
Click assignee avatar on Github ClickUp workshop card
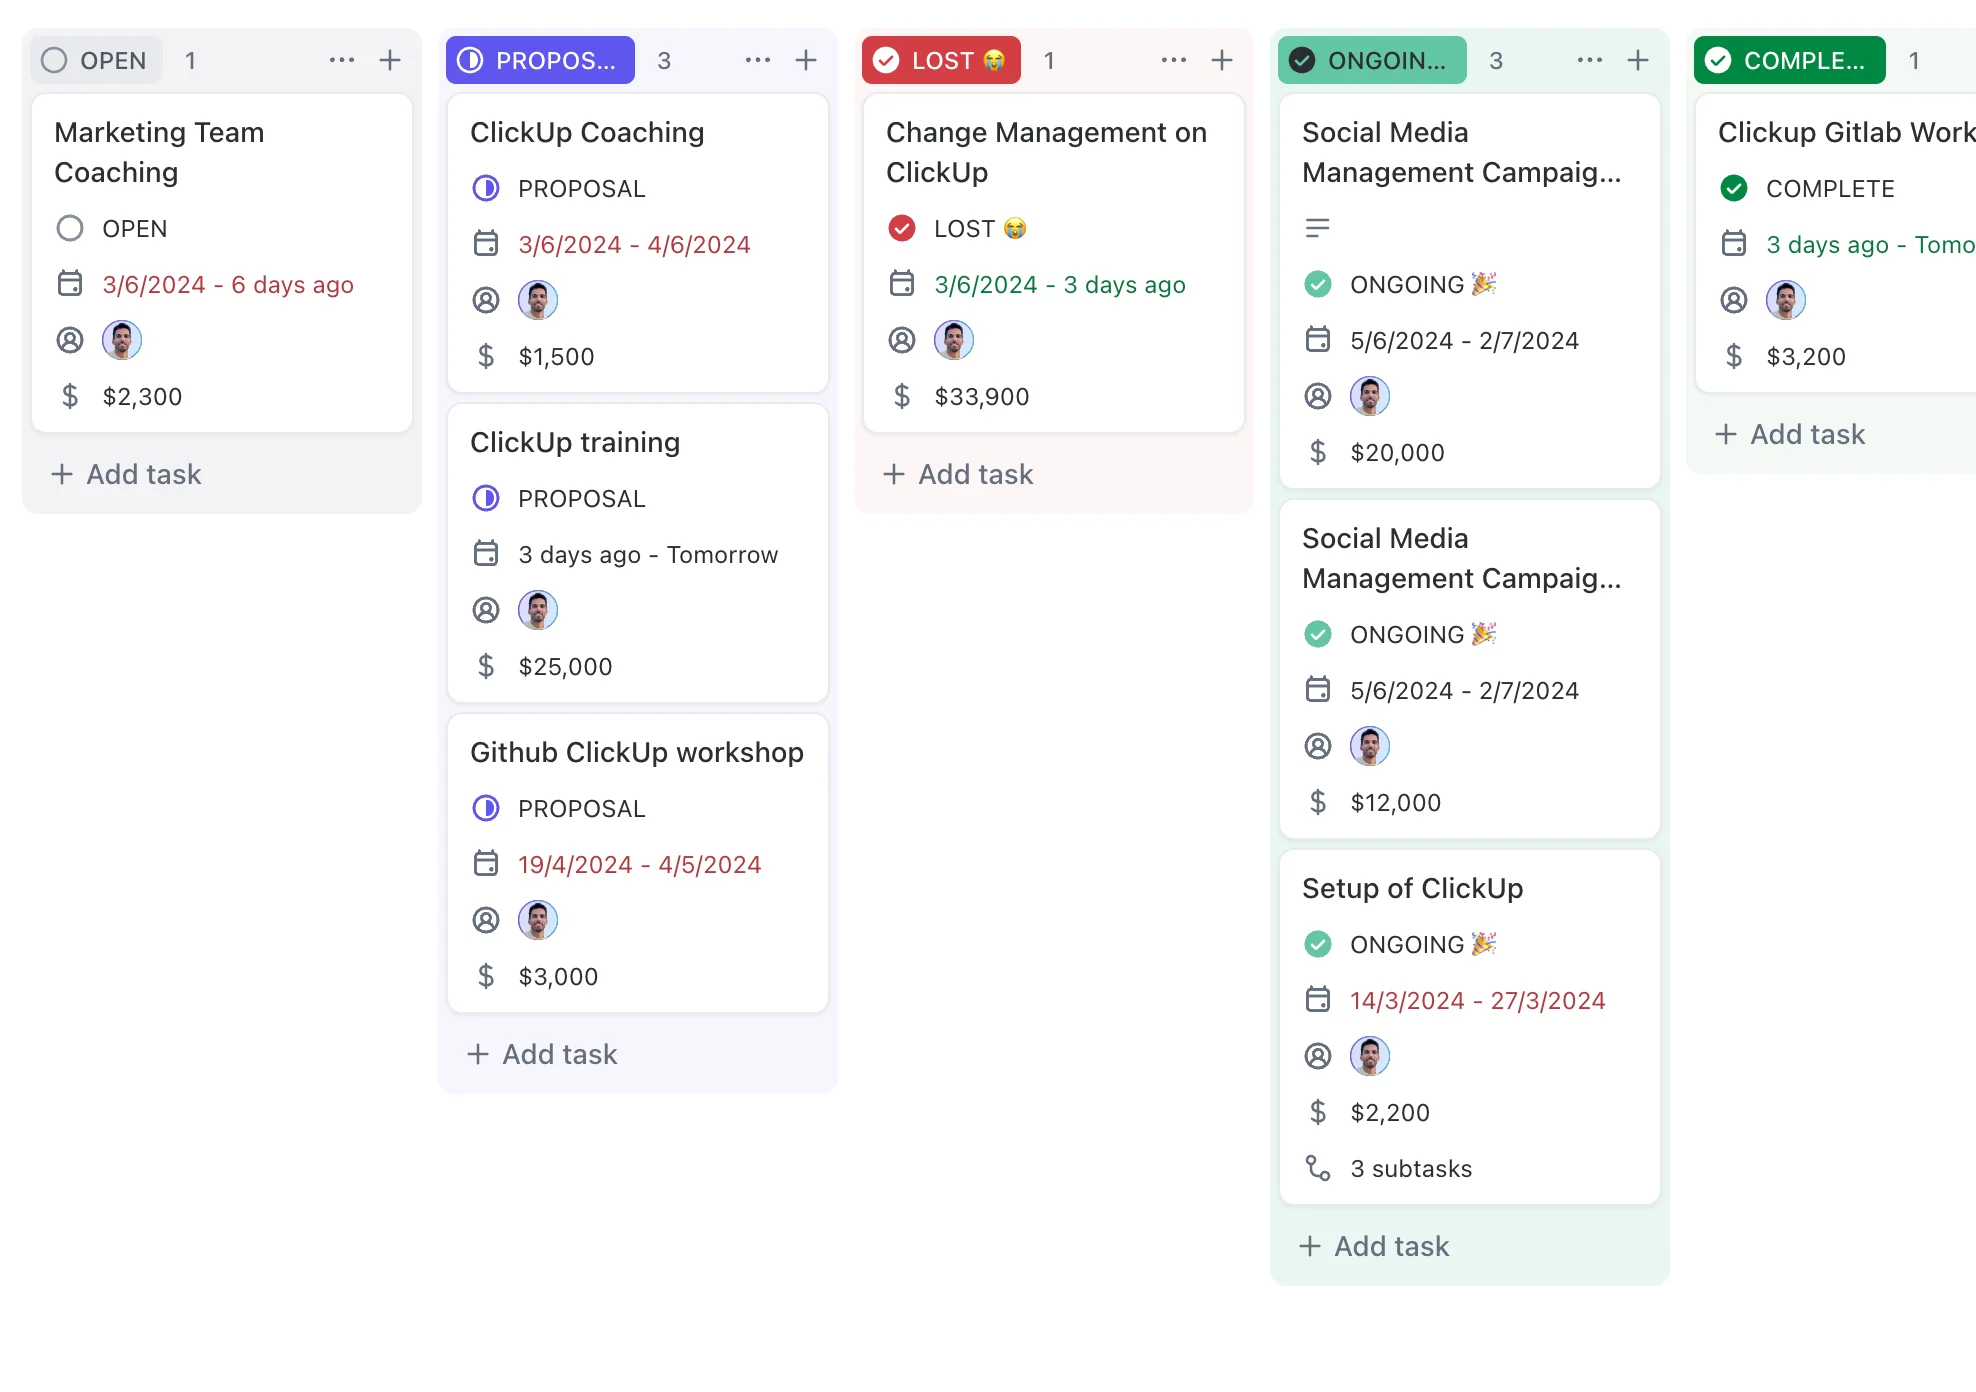click(538, 920)
